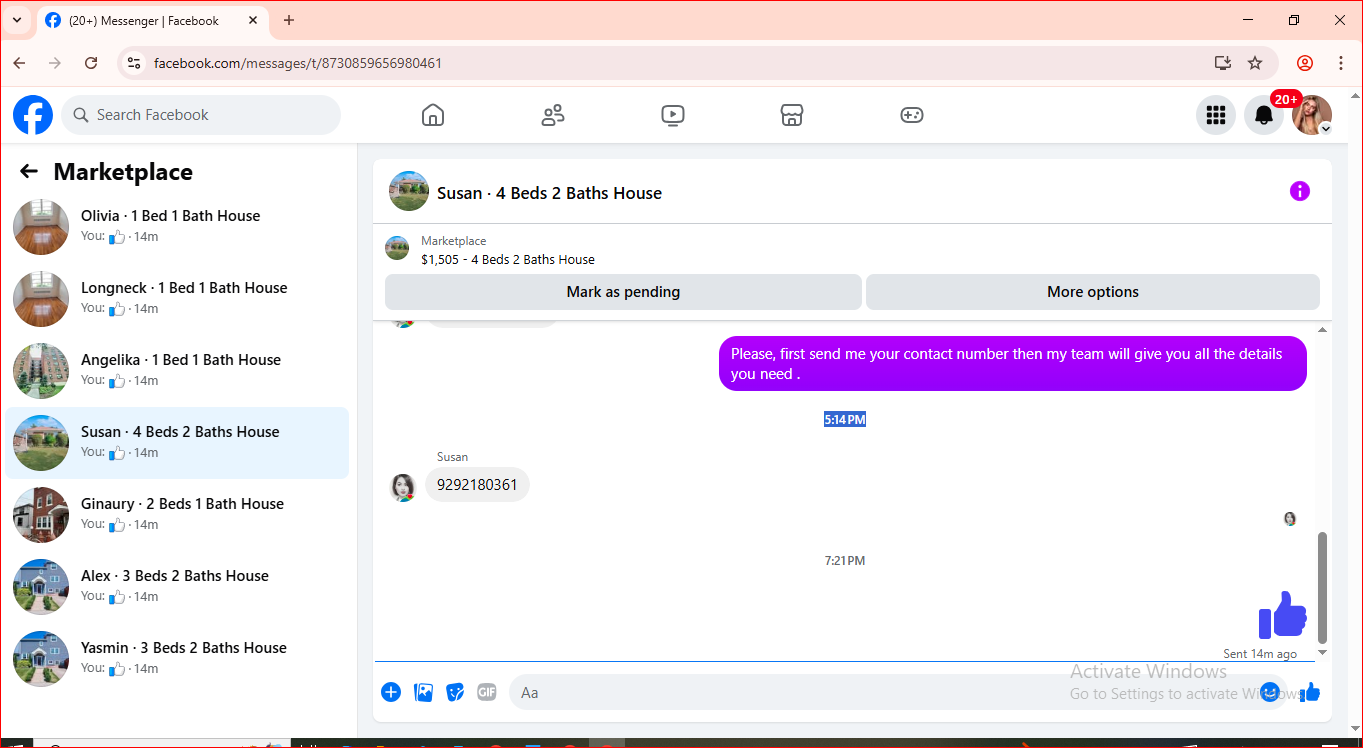Click the back arrow beside Marketplace heading
Screen dimensions: 1363x748
(29, 172)
